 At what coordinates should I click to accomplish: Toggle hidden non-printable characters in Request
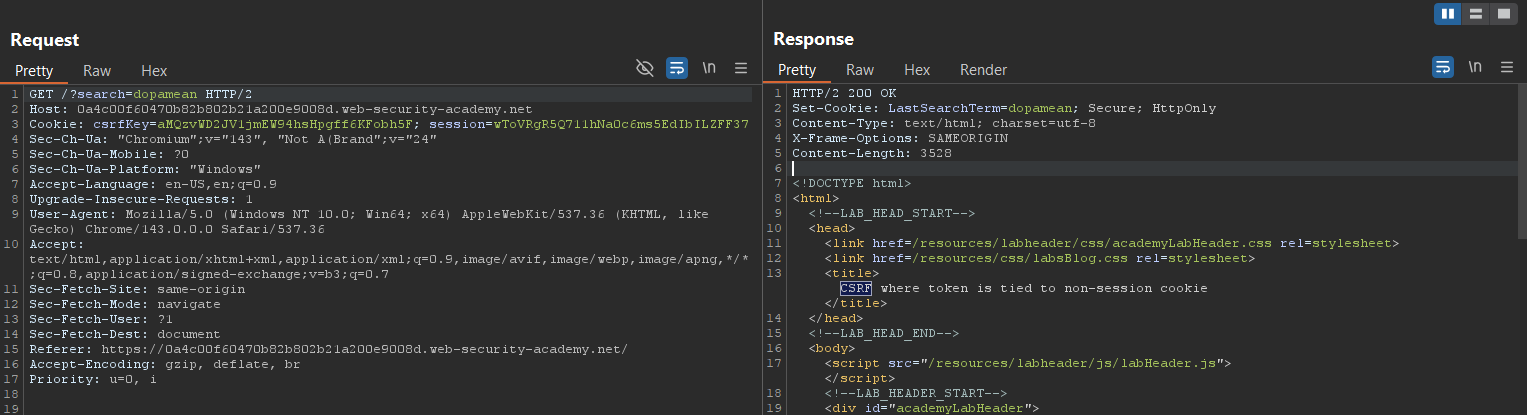point(645,68)
